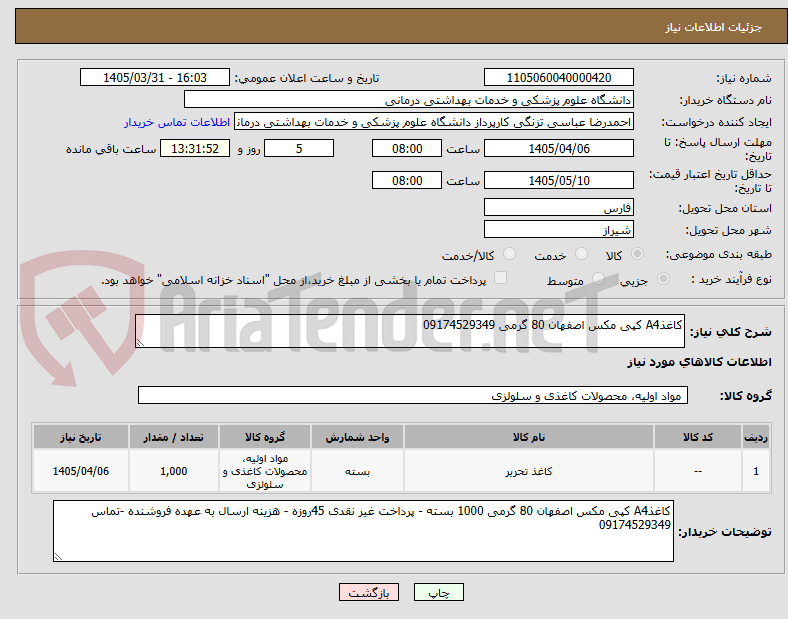Click the مواد اولیه، محصولات کاغذی table cell
Screen dimensions: 788x619
pyautogui.click(x=265, y=471)
